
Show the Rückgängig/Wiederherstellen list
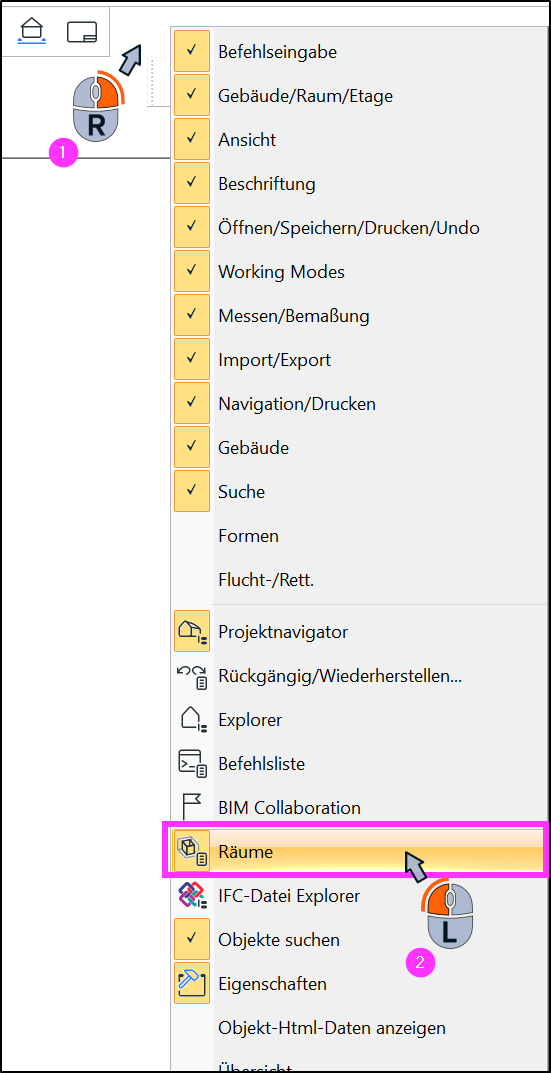click(359, 676)
